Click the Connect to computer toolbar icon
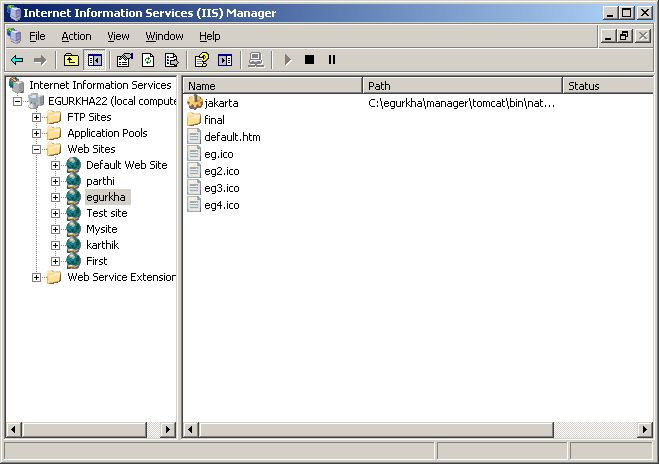This screenshot has width=659, height=464. [x=256, y=60]
